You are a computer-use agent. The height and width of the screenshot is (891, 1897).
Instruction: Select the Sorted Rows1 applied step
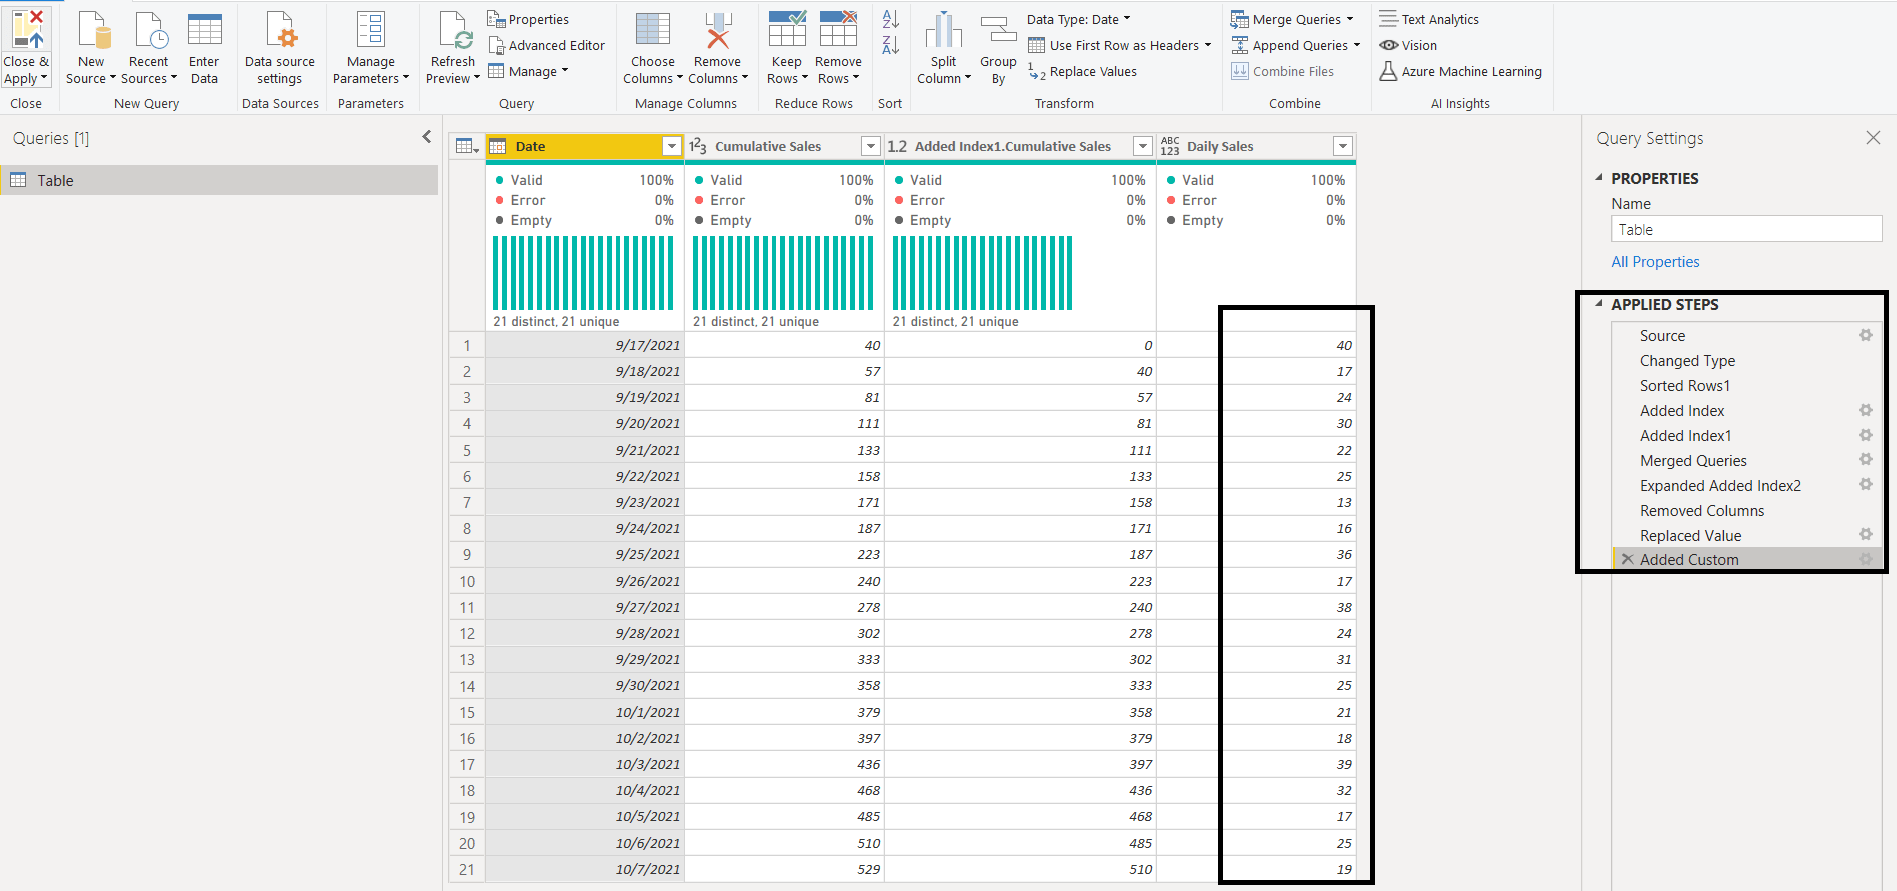tap(1684, 385)
